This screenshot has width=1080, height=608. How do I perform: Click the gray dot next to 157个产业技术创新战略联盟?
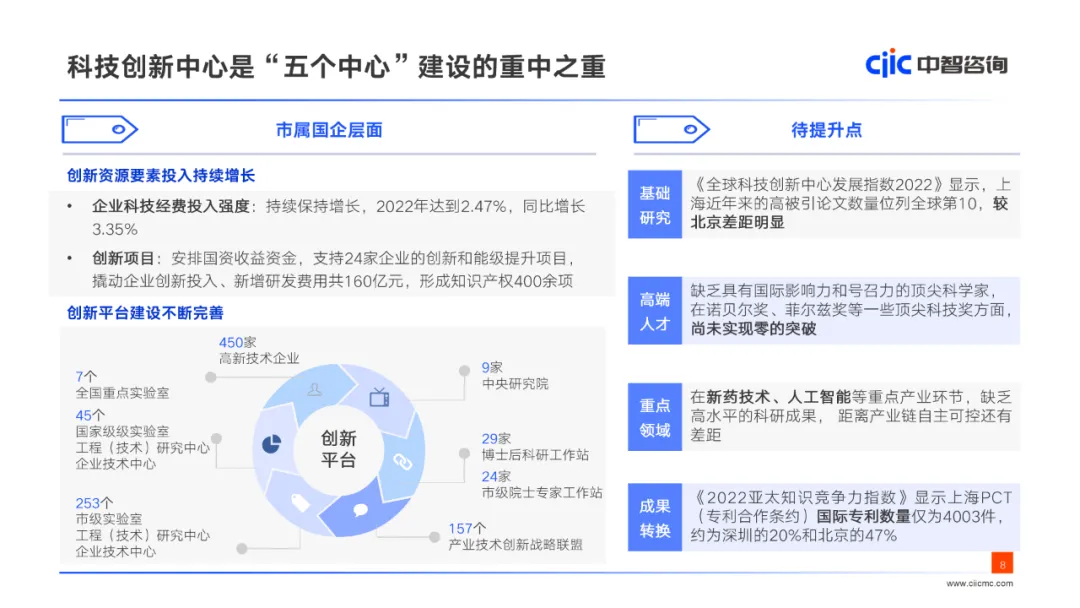(434, 537)
